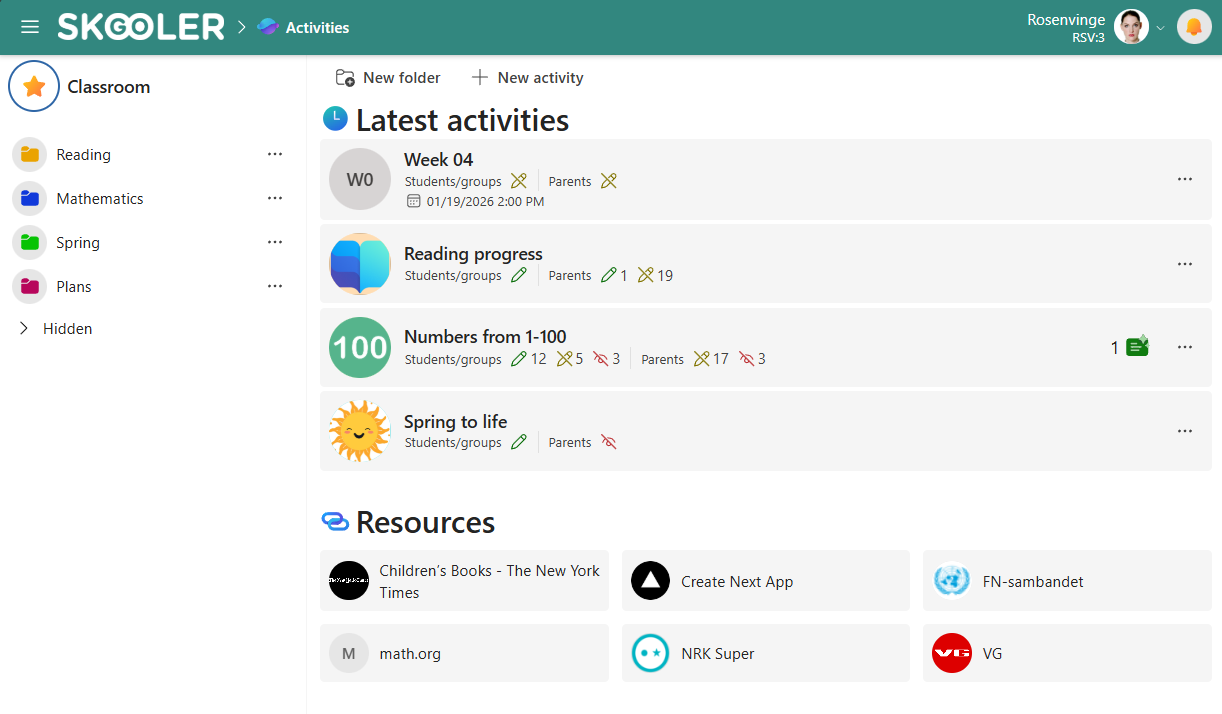Click Week 04 Parents no-edit pencil icon

pos(609,181)
